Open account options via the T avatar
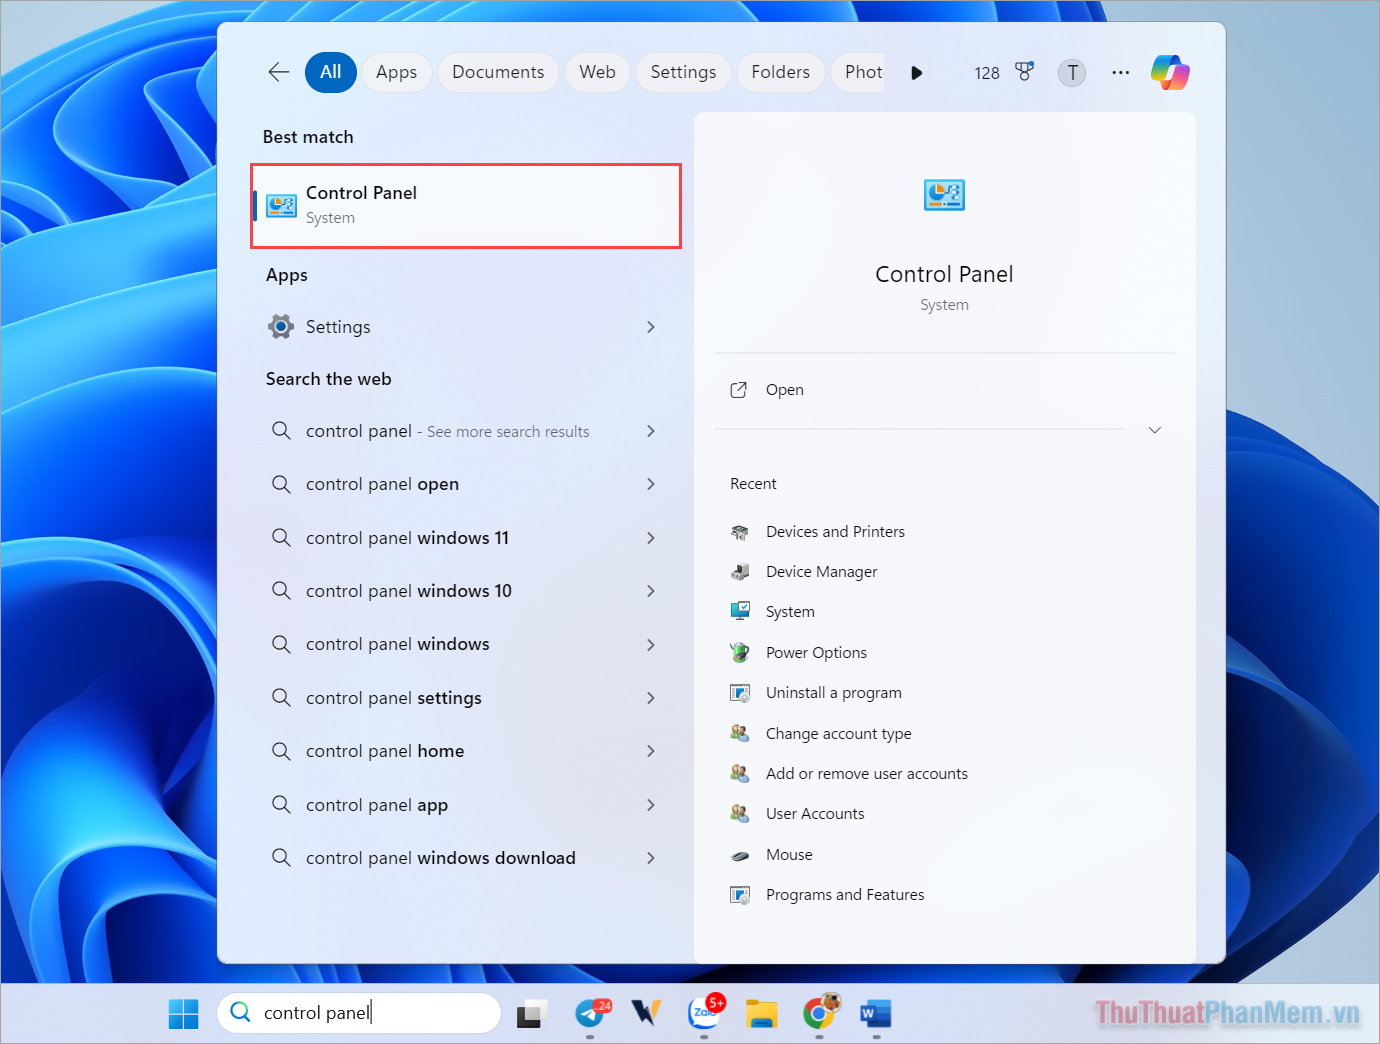 (x=1071, y=72)
